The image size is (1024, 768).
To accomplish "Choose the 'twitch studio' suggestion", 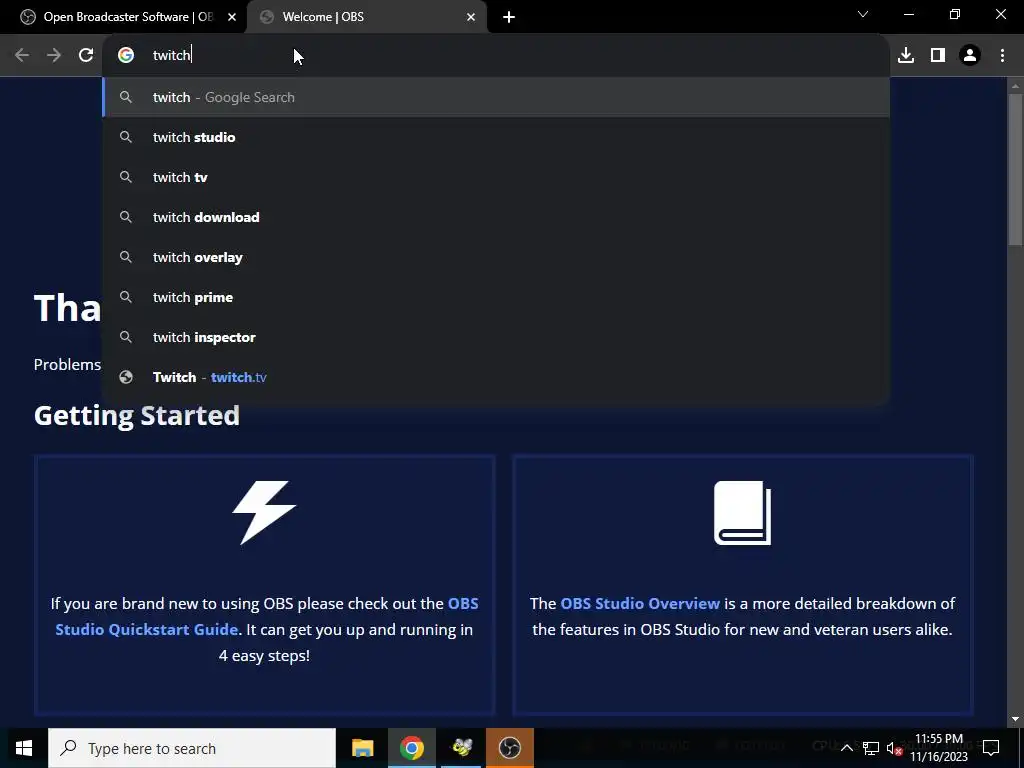I will (496, 137).
